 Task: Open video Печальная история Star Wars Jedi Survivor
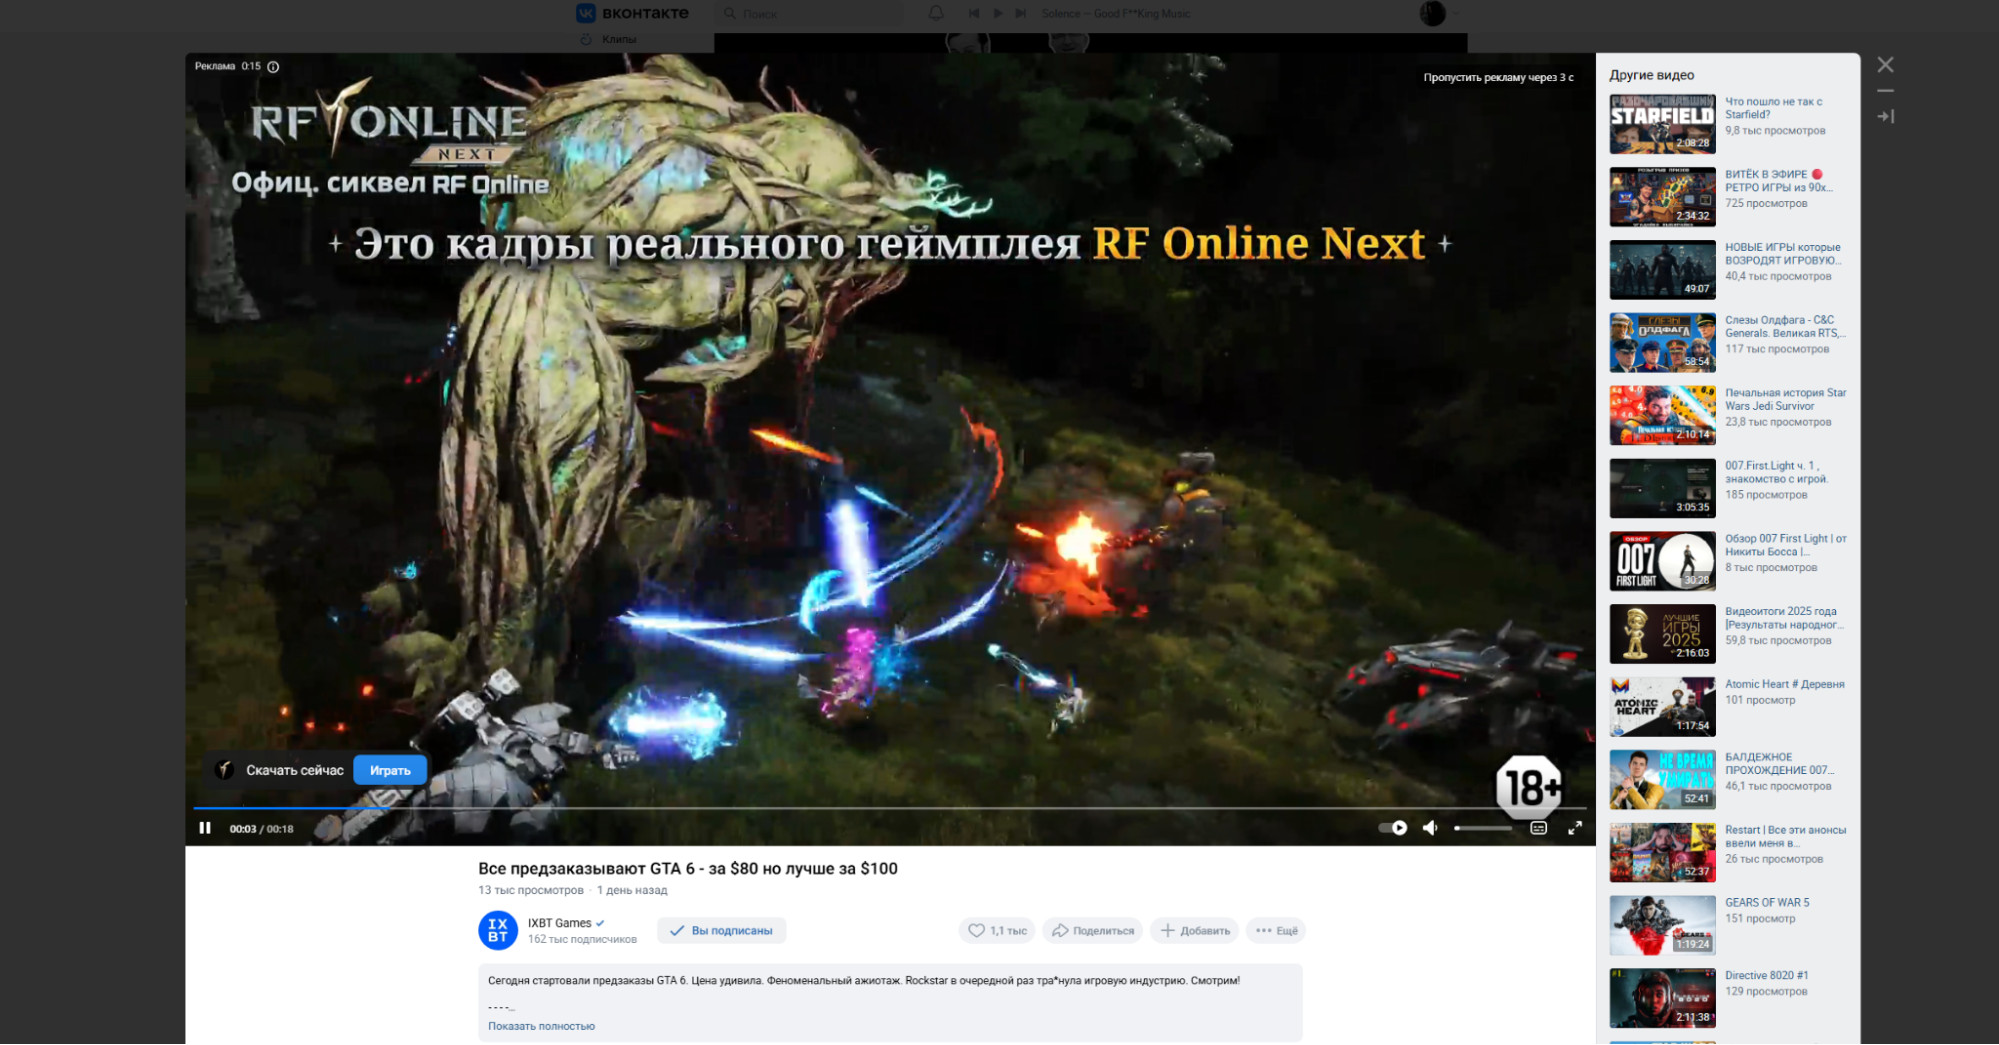1785,400
